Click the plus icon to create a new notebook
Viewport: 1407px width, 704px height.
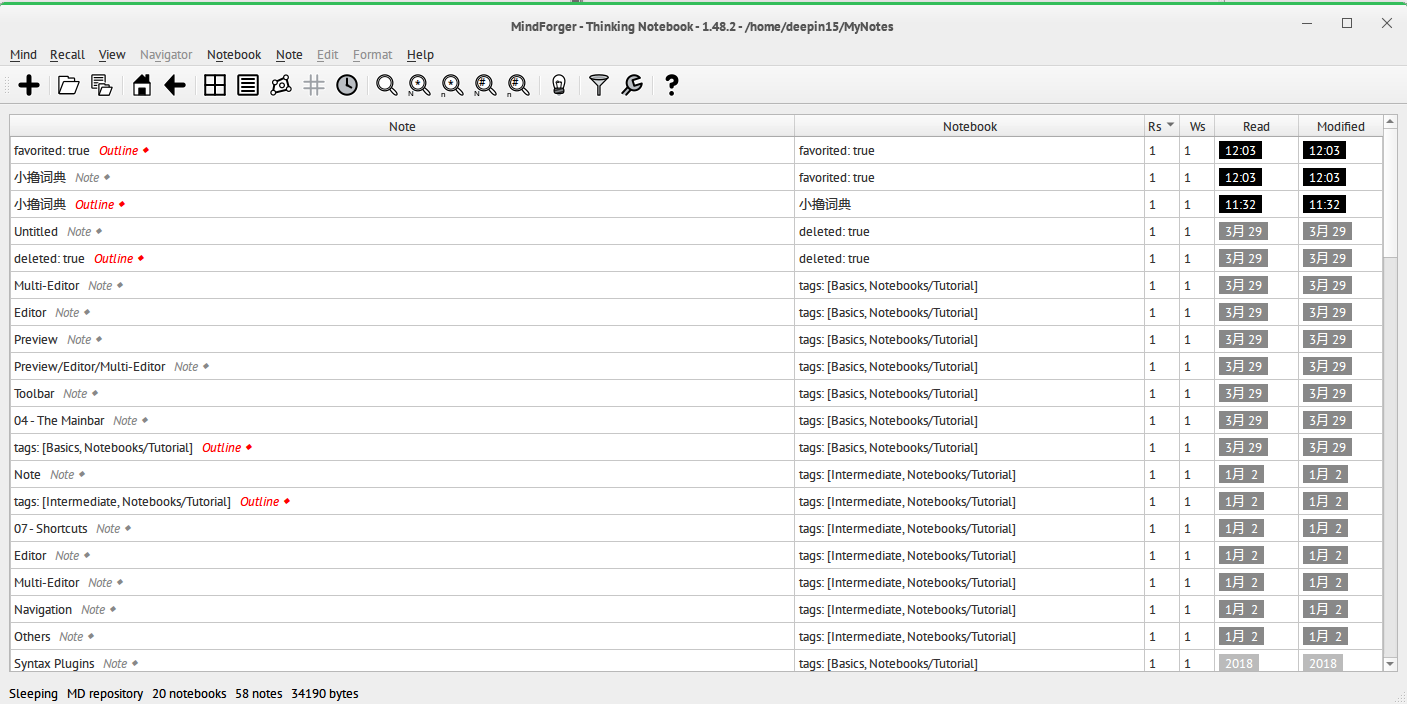[29, 86]
